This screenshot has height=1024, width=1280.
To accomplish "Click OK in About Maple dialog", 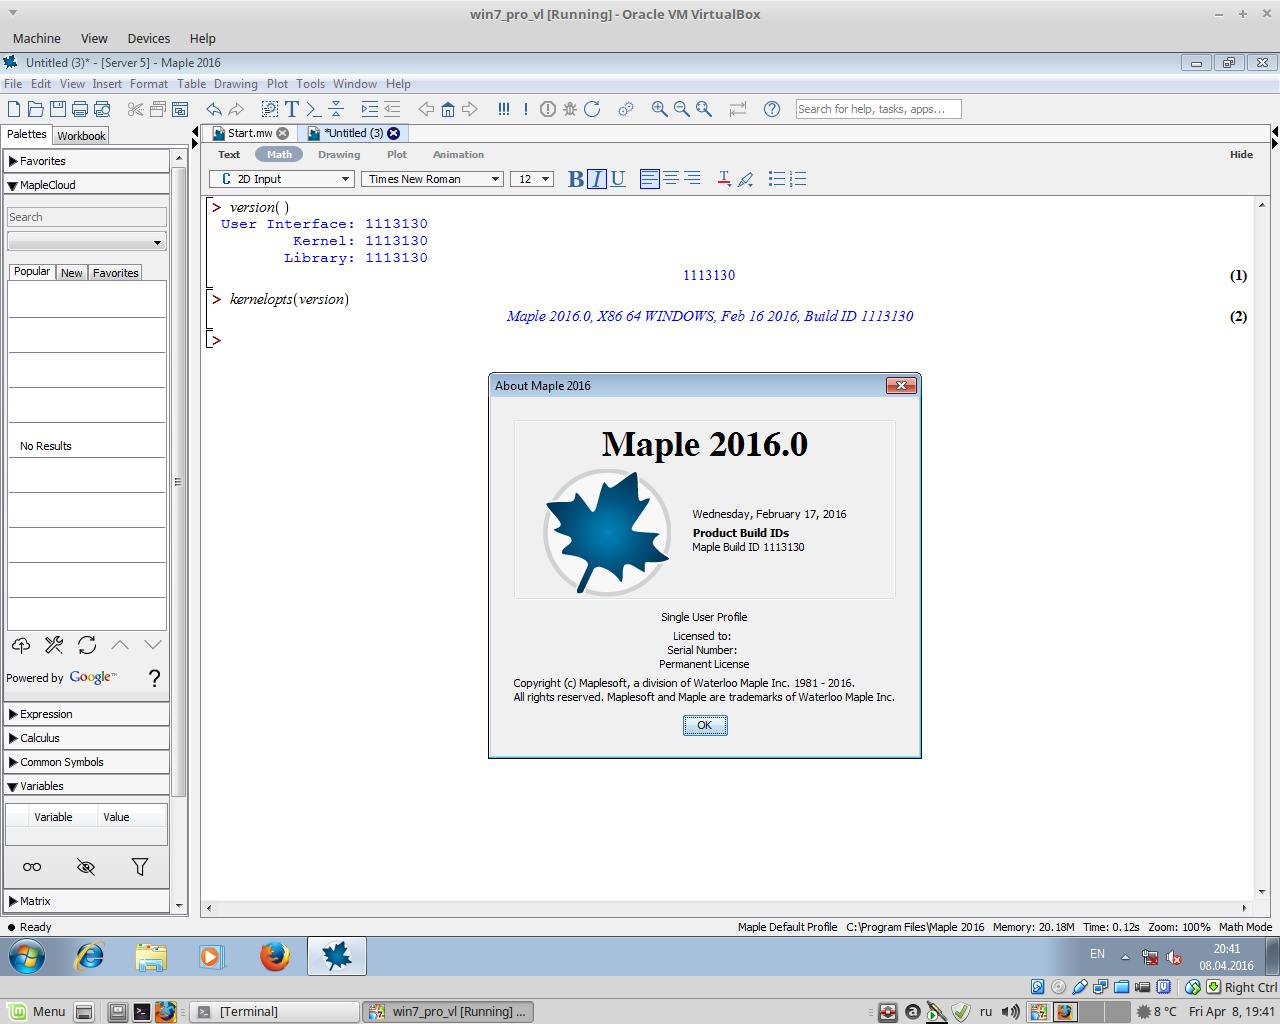I will [704, 725].
